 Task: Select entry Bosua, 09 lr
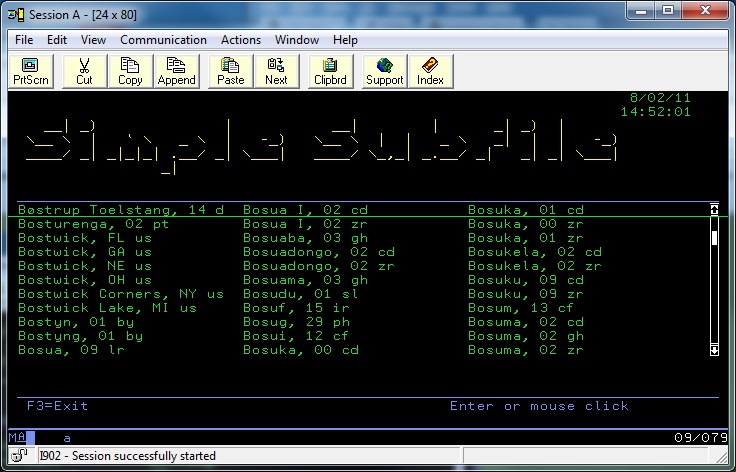click(71, 350)
